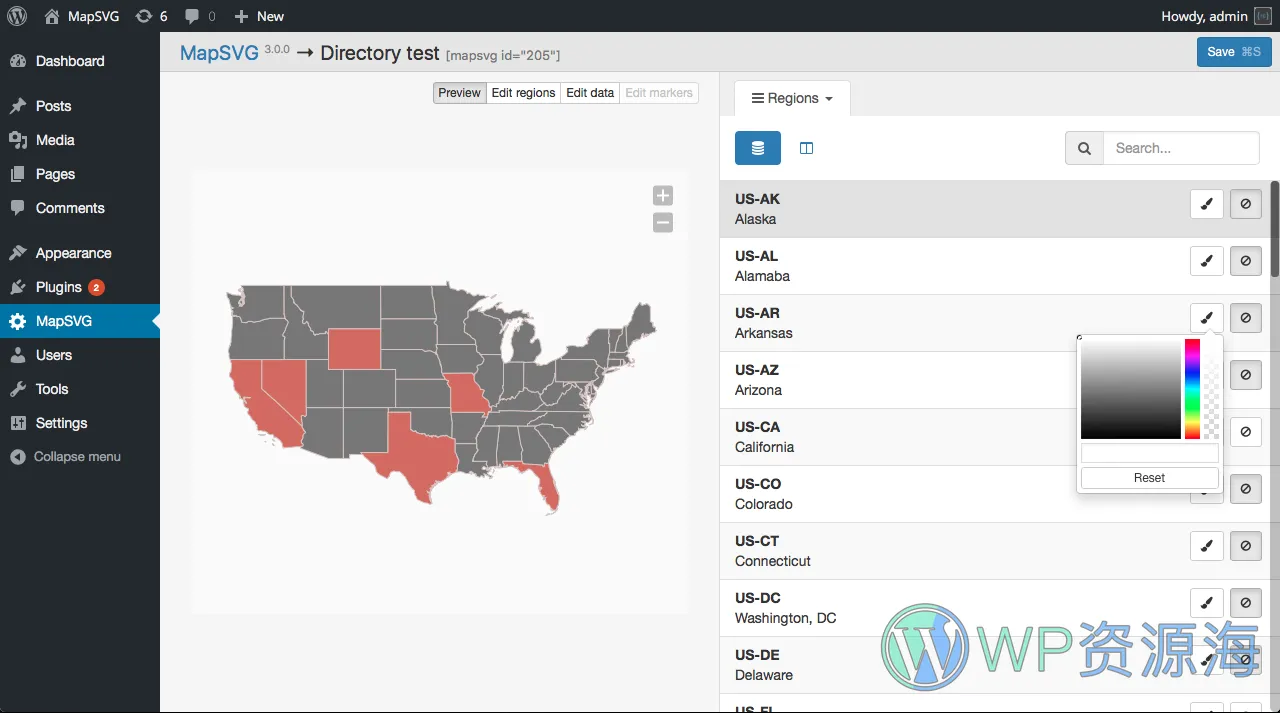
Task: Disable the US-DC Washington, DC region
Action: (x=1246, y=603)
